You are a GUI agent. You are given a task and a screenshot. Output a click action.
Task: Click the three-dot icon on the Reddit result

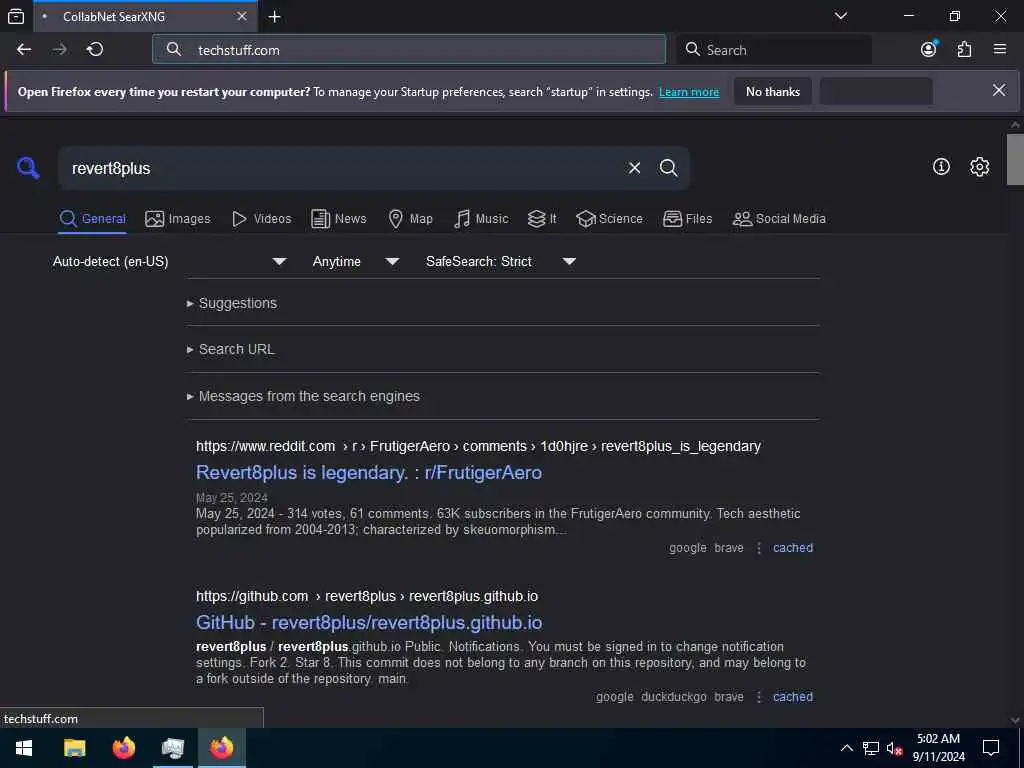(x=759, y=548)
